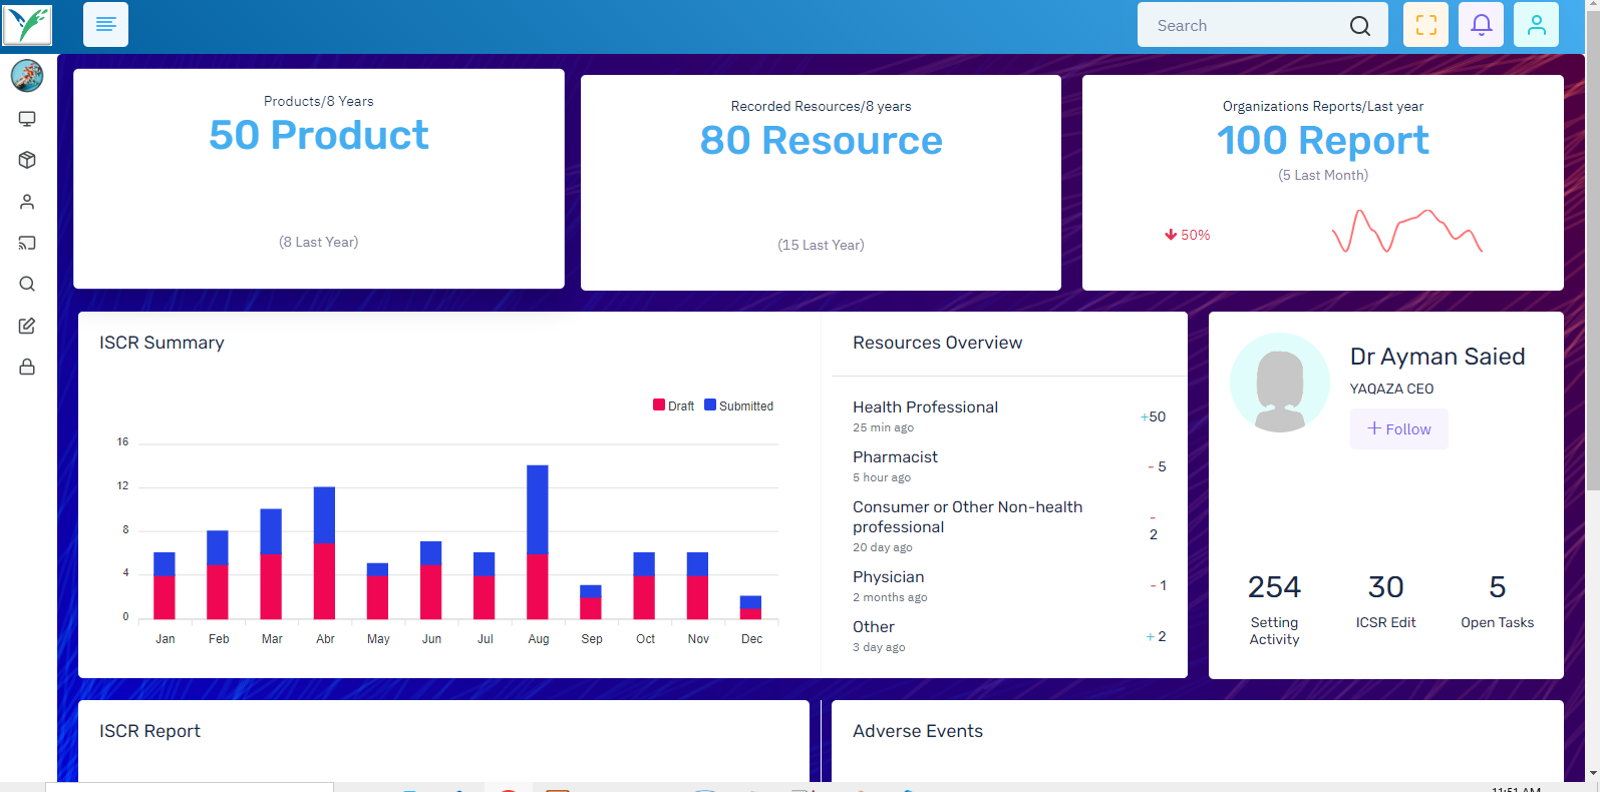The height and width of the screenshot is (792, 1600).
Task: Click the hamburger menu toggle button
Action: [x=105, y=25]
